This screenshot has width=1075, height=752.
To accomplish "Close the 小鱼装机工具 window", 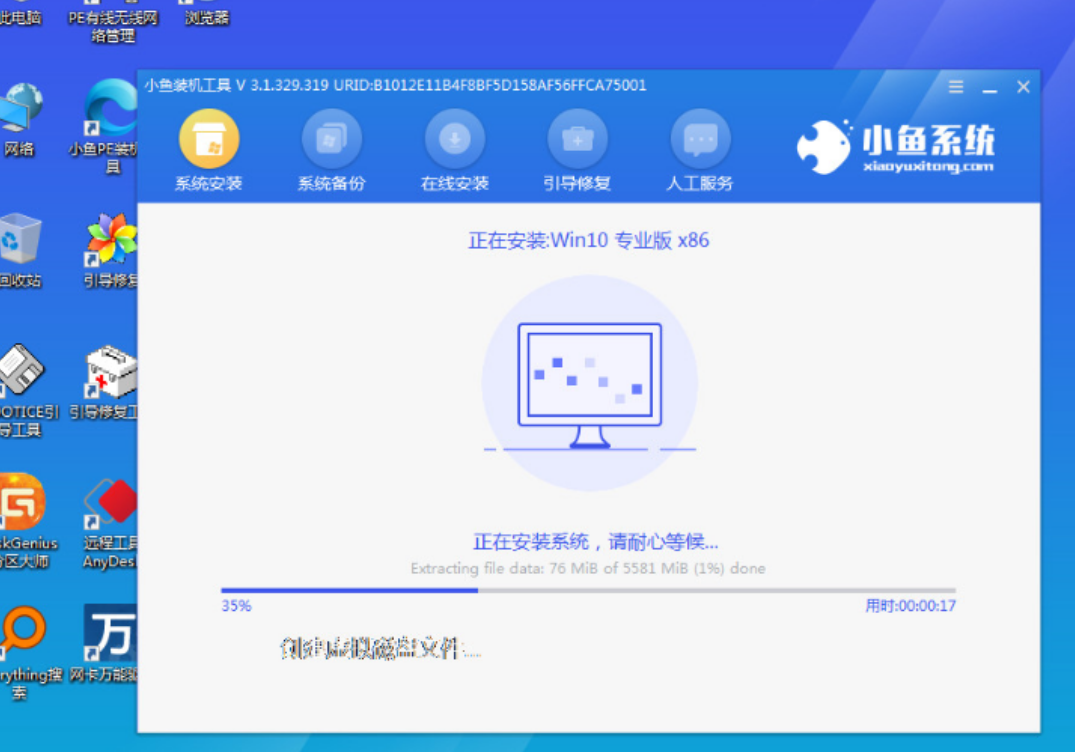I will point(1023,87).
